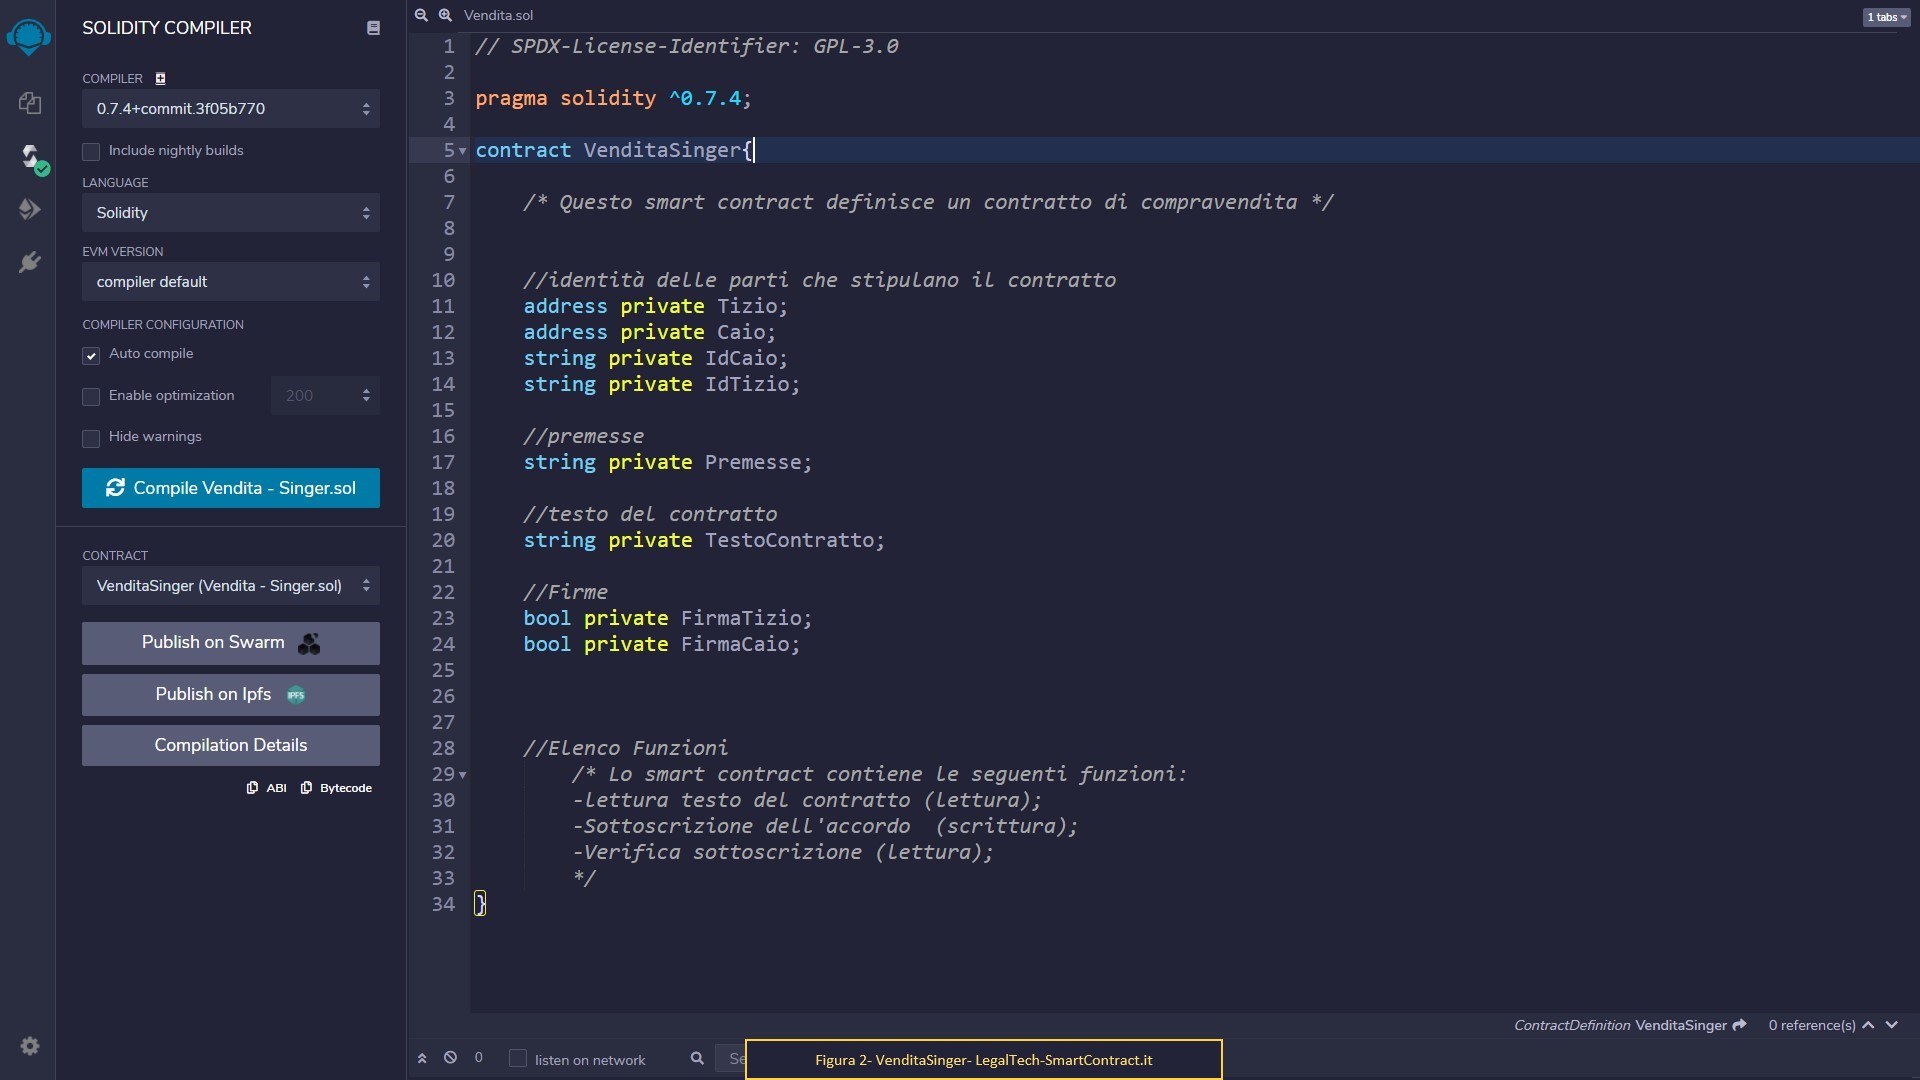The image size is (1920, 1080).
Task: Open the Plugin Manager plug icon
Action: 29,262
